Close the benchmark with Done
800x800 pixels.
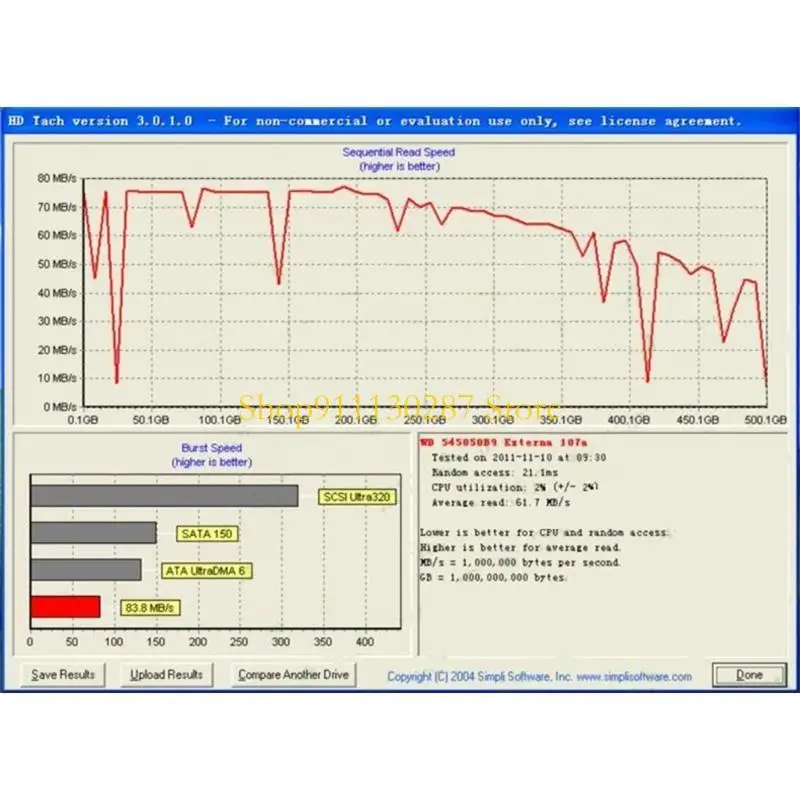click(749, 675)
